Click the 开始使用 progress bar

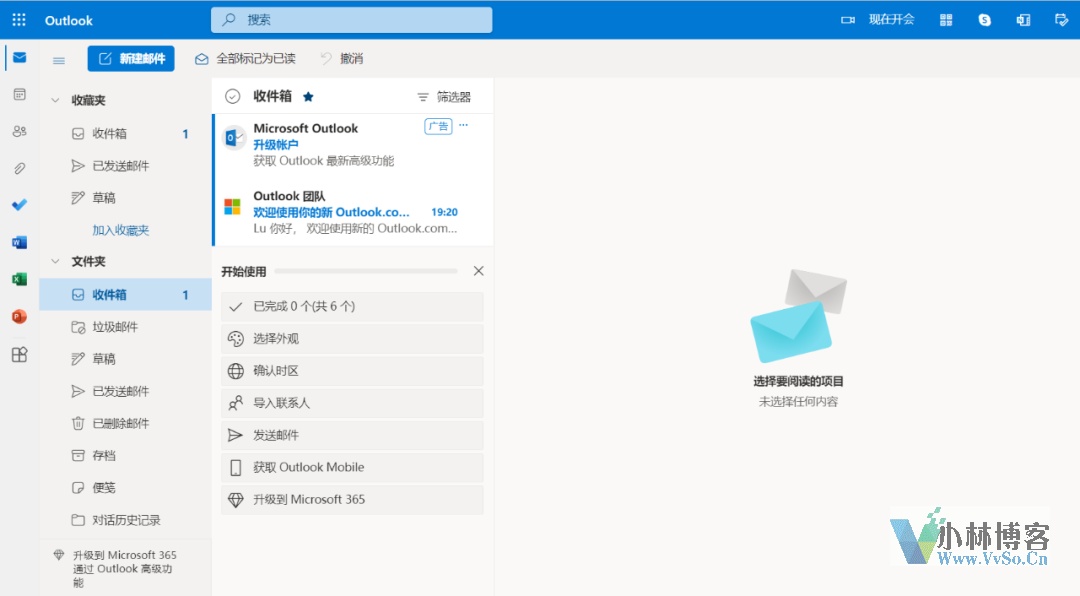coord(366,271)
